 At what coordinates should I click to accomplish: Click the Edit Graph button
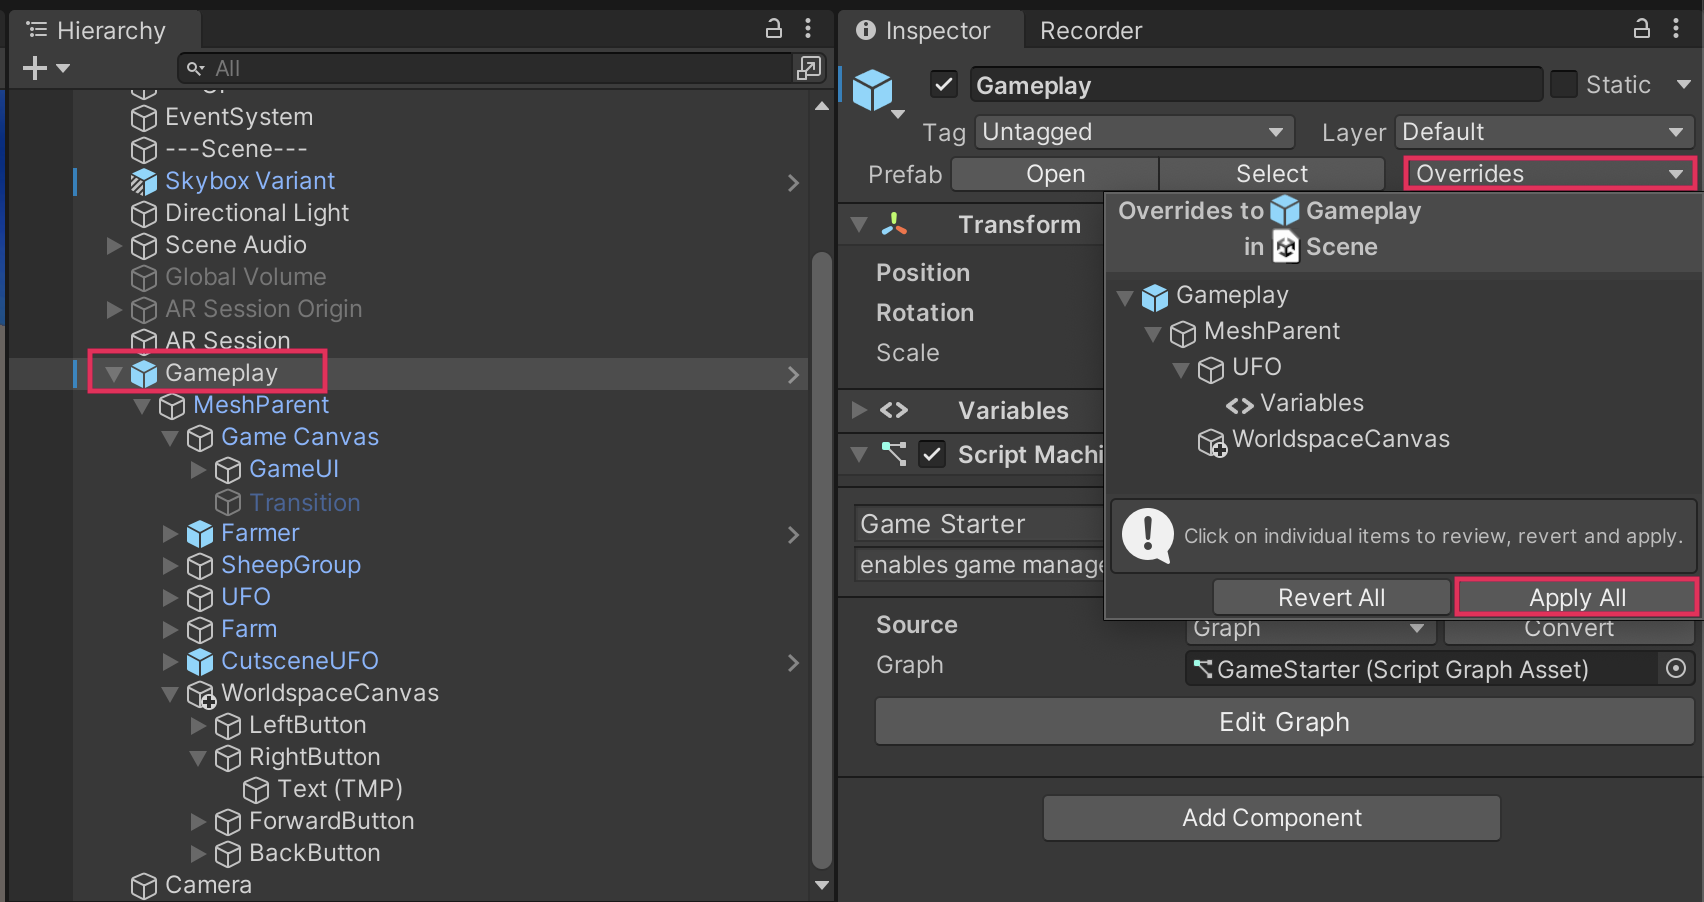click(x=1284, y=722)
